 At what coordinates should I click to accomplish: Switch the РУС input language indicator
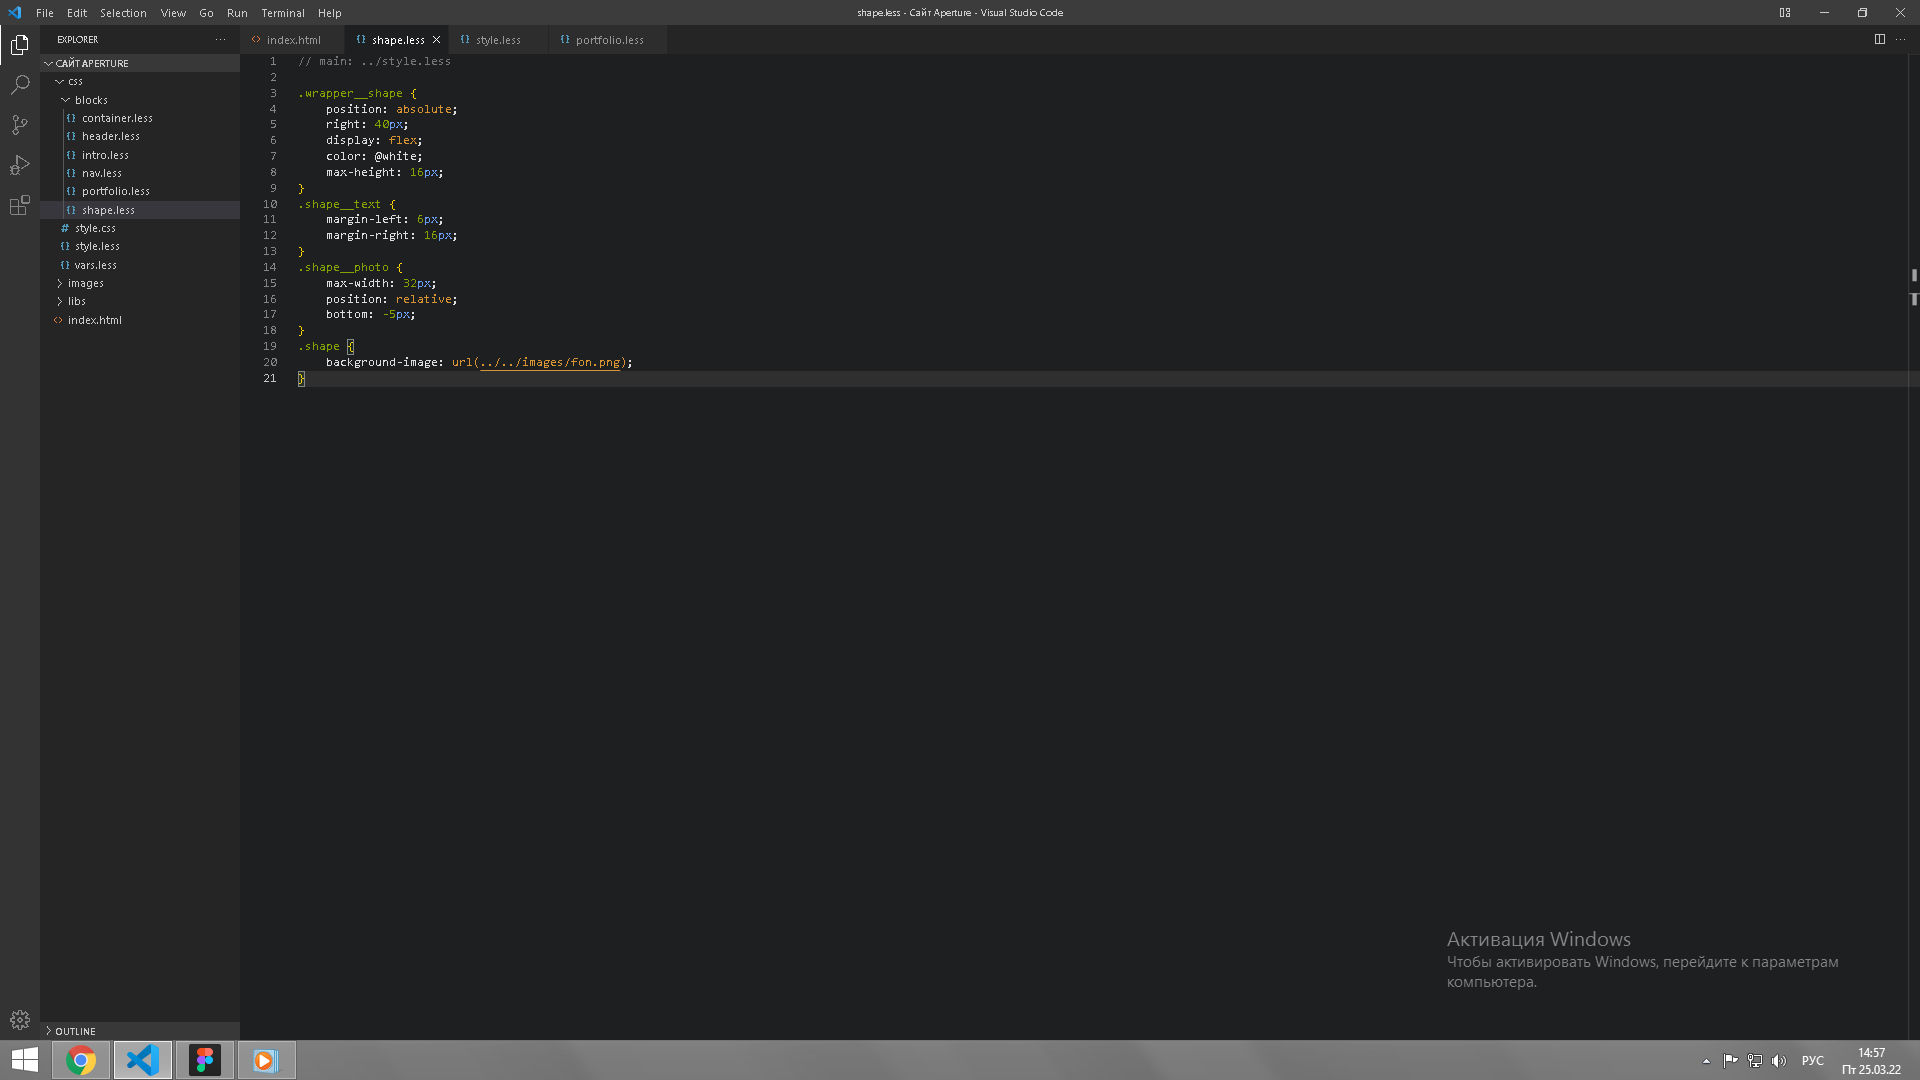click(x=1812, y=1061)
